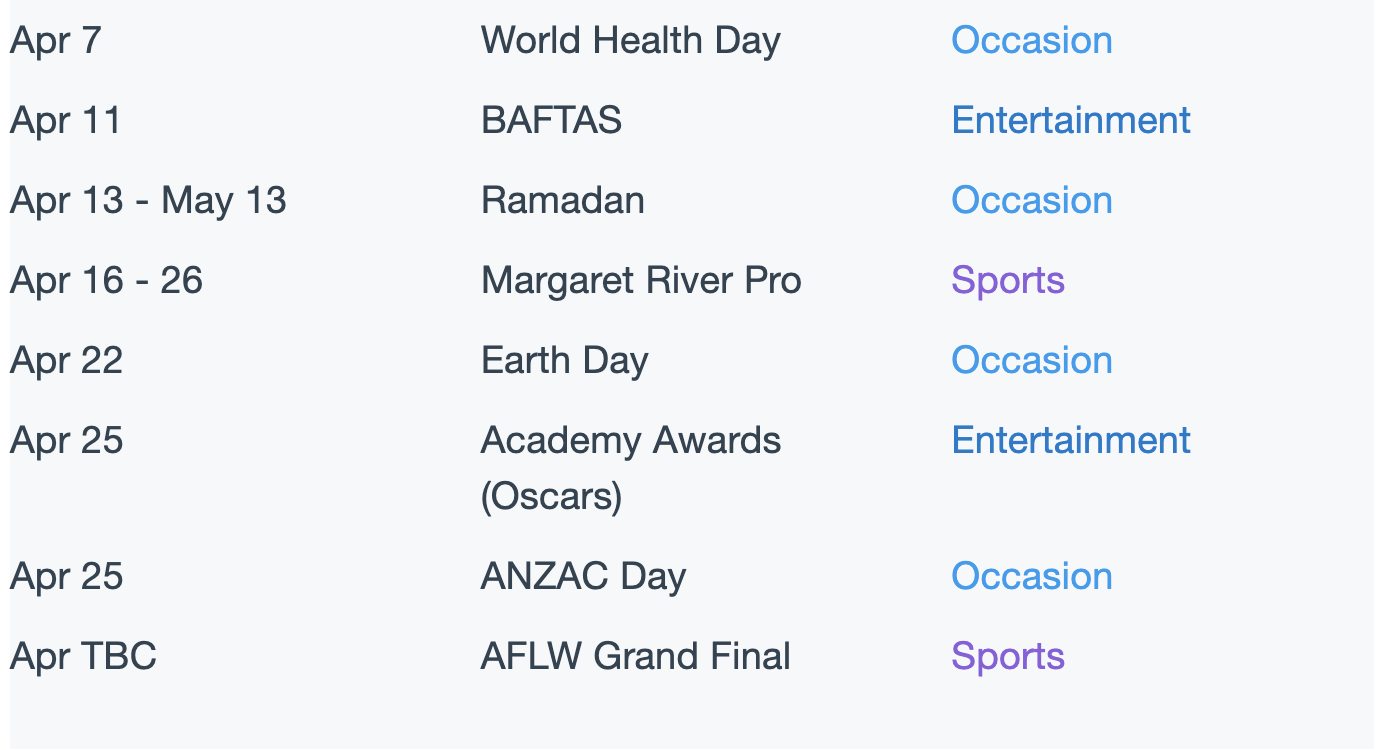Screen dimensions: 1380x750
Task: Select the World Health Day event name
Action: (x=630, y=41)
